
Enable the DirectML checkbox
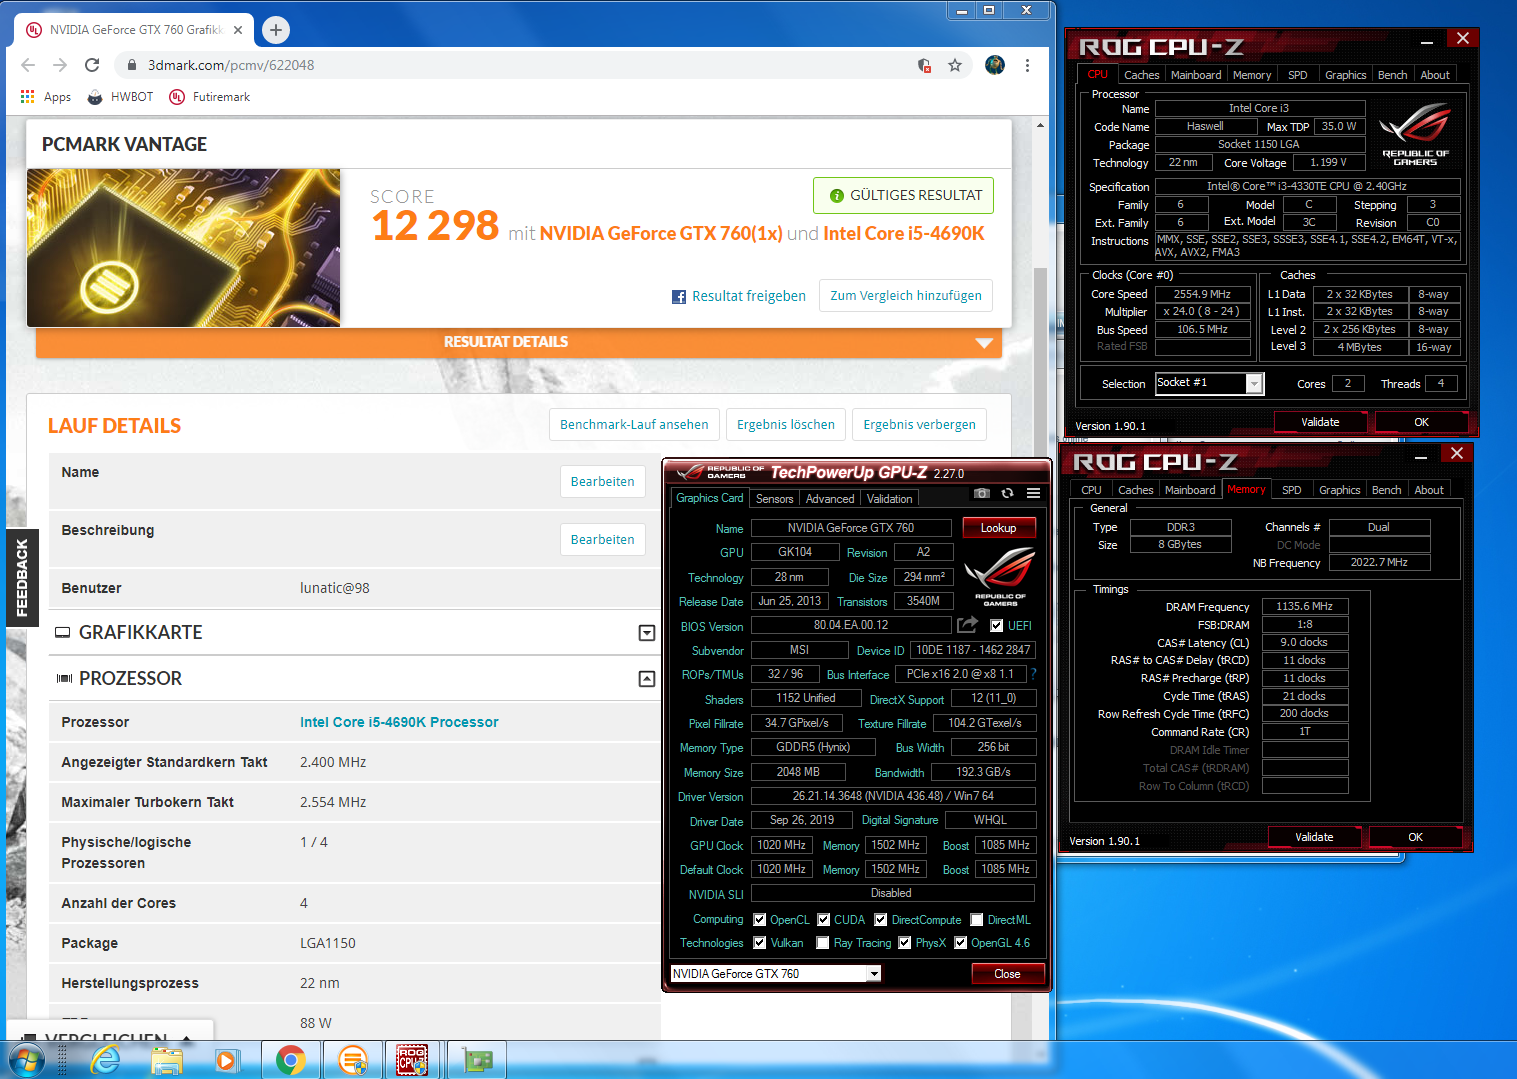pyautogui.click(x=977, y=920)
